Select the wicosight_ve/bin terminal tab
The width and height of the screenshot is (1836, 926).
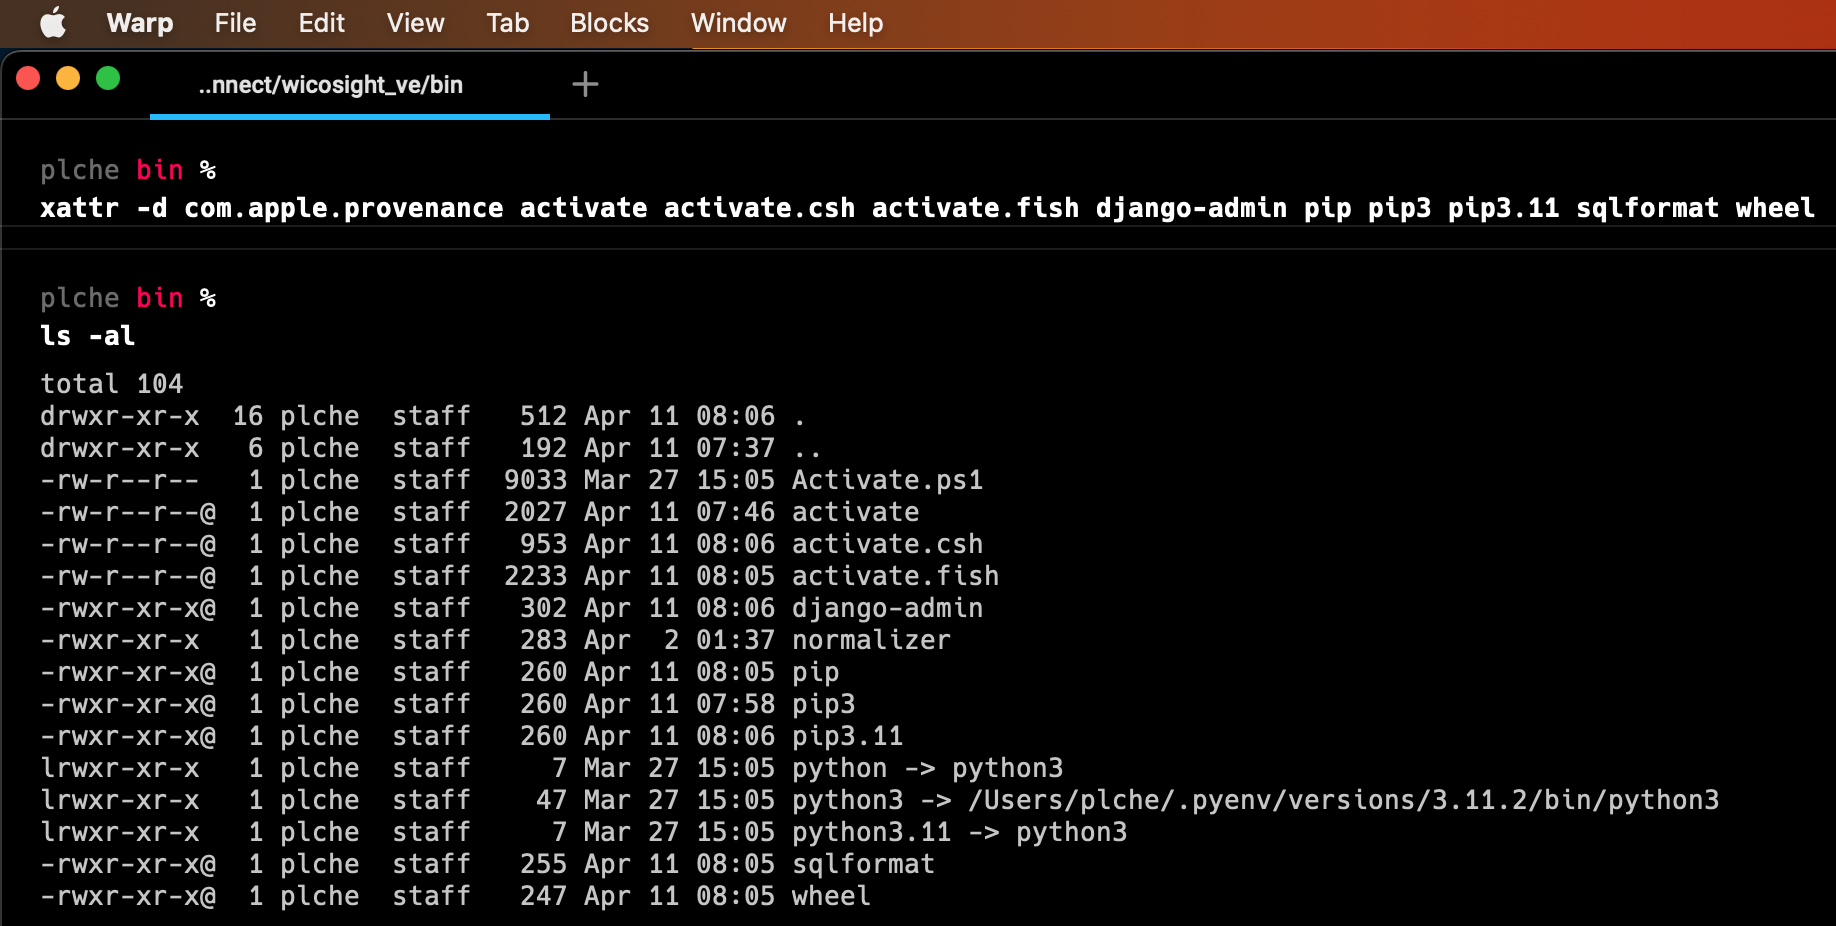tap(331, 85)
